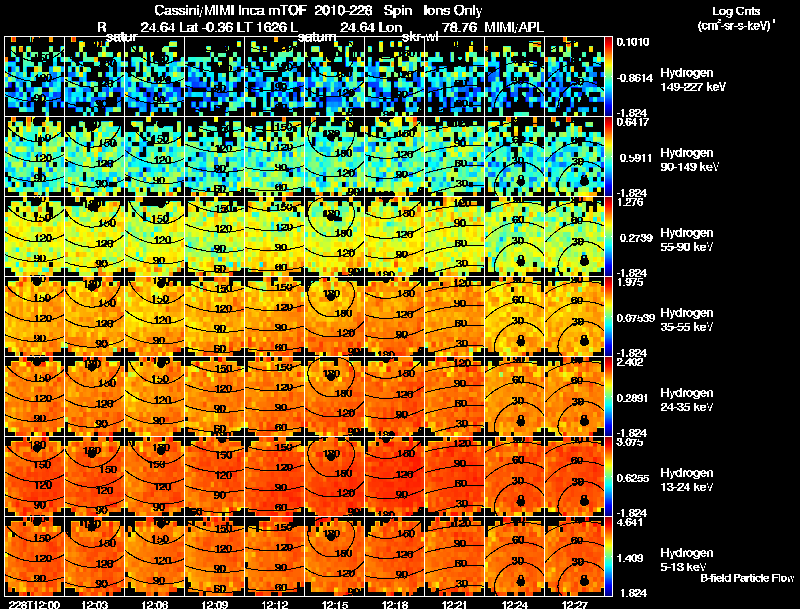Click the color bar beside Hydrogen 149-227 keV
800x609 pixels.
coord(608,77)
